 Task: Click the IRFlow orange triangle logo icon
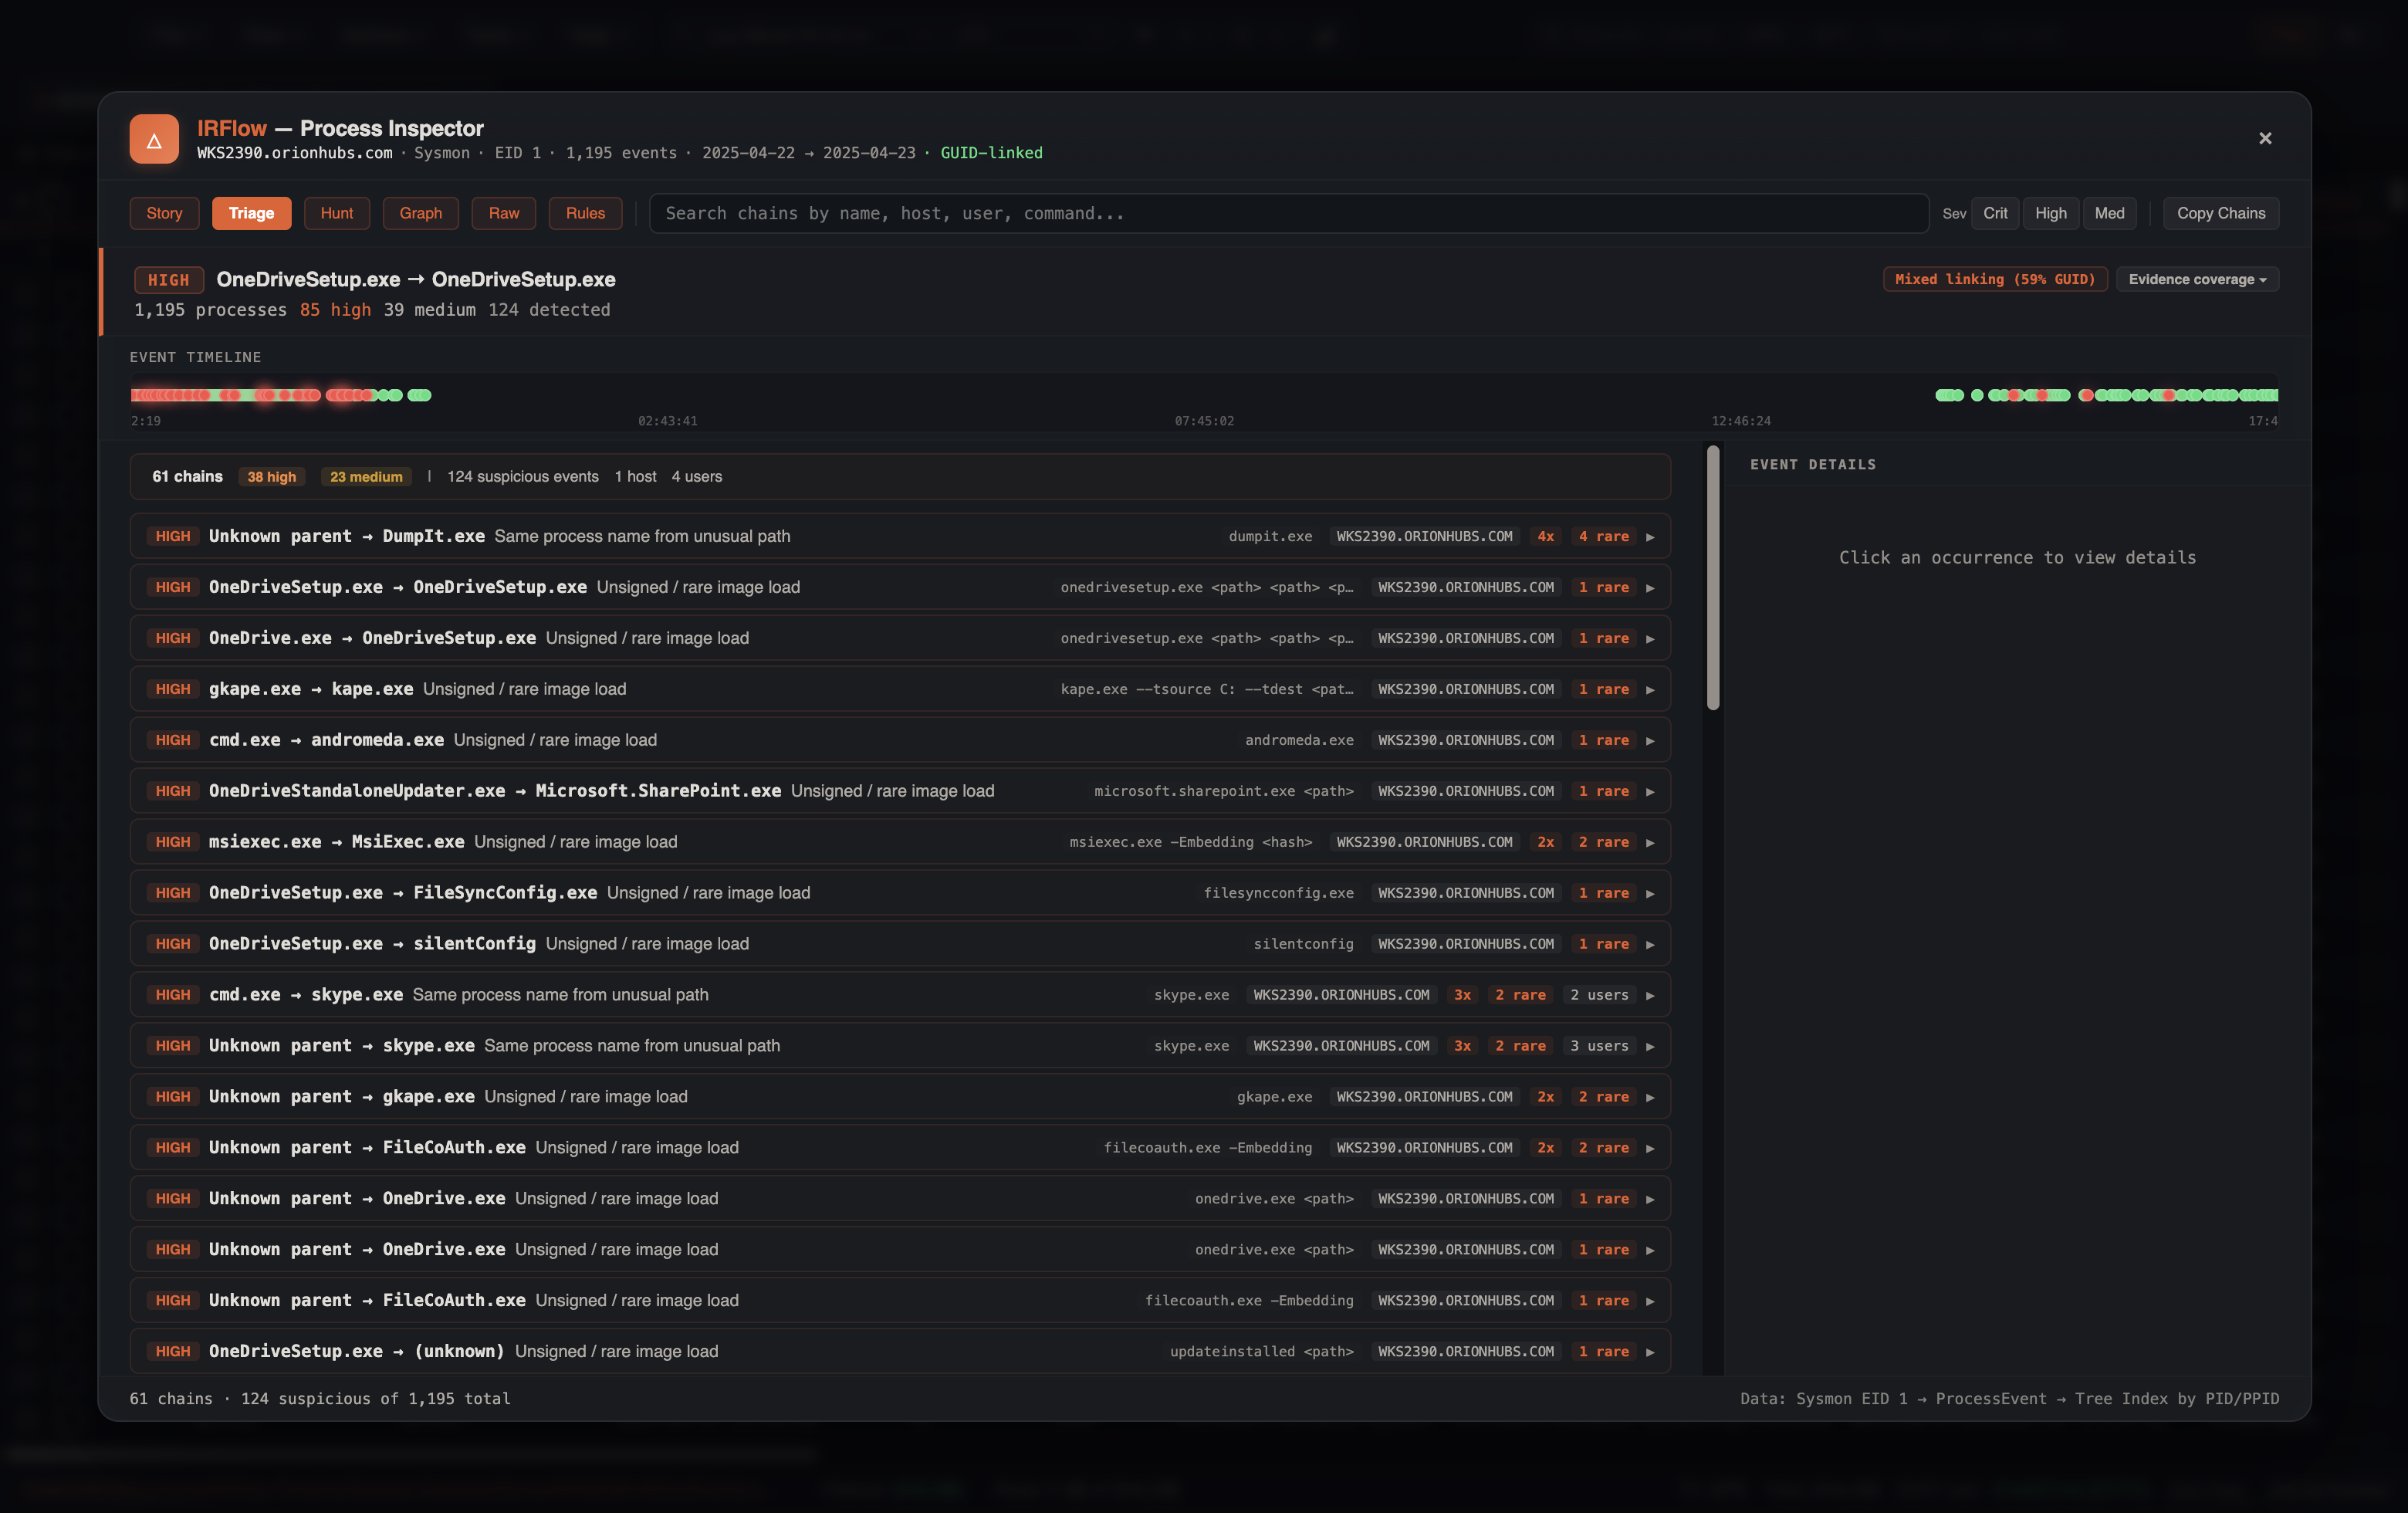(154, 139)
